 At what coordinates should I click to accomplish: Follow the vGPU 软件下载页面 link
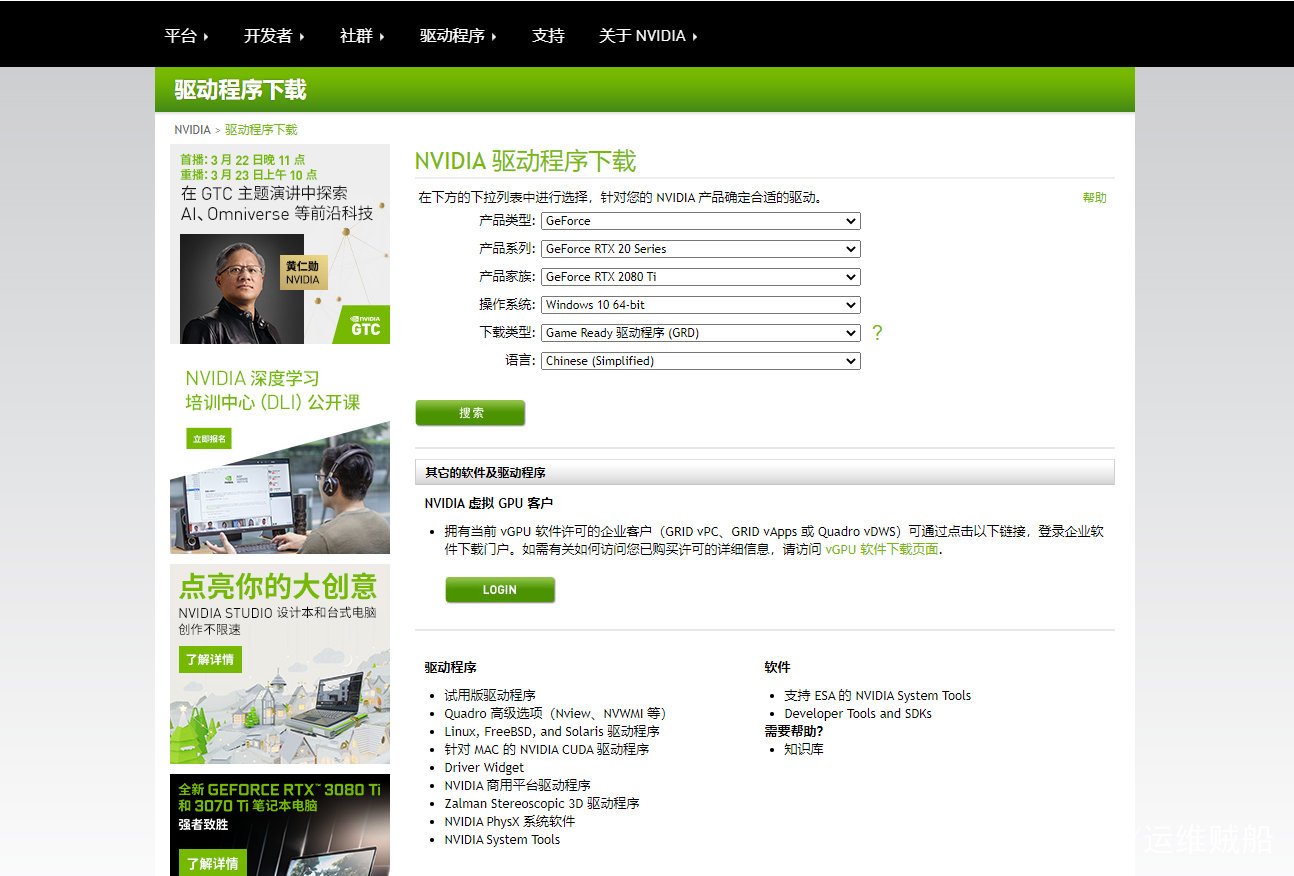tap(881, 549)
